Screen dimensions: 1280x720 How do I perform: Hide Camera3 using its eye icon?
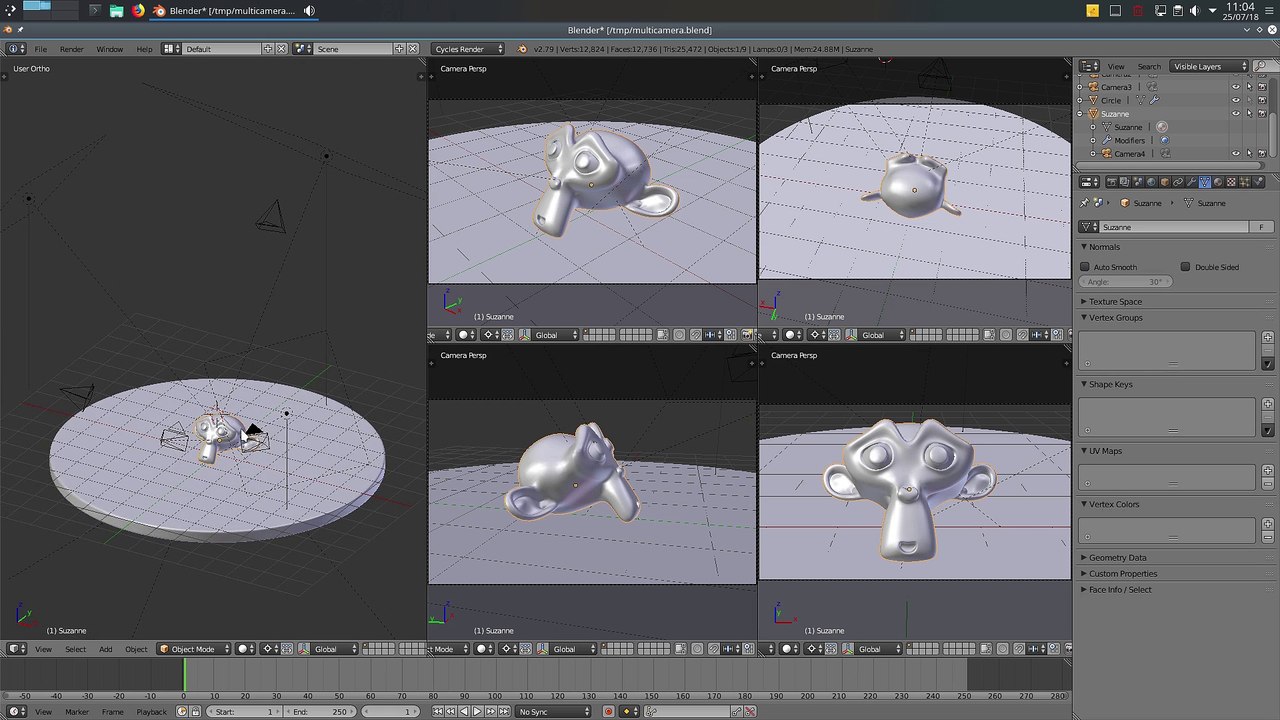[x=1235, y=87]
